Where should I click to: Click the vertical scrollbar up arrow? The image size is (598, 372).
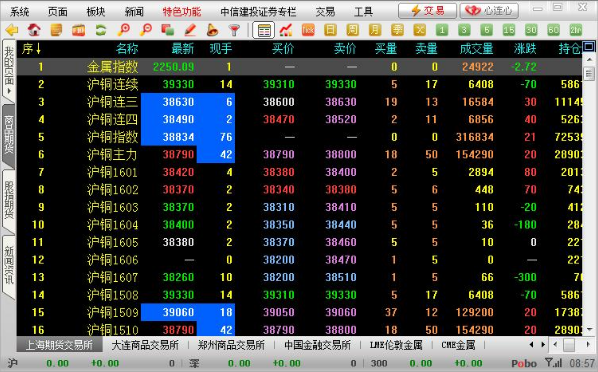(x=589, y=60)
